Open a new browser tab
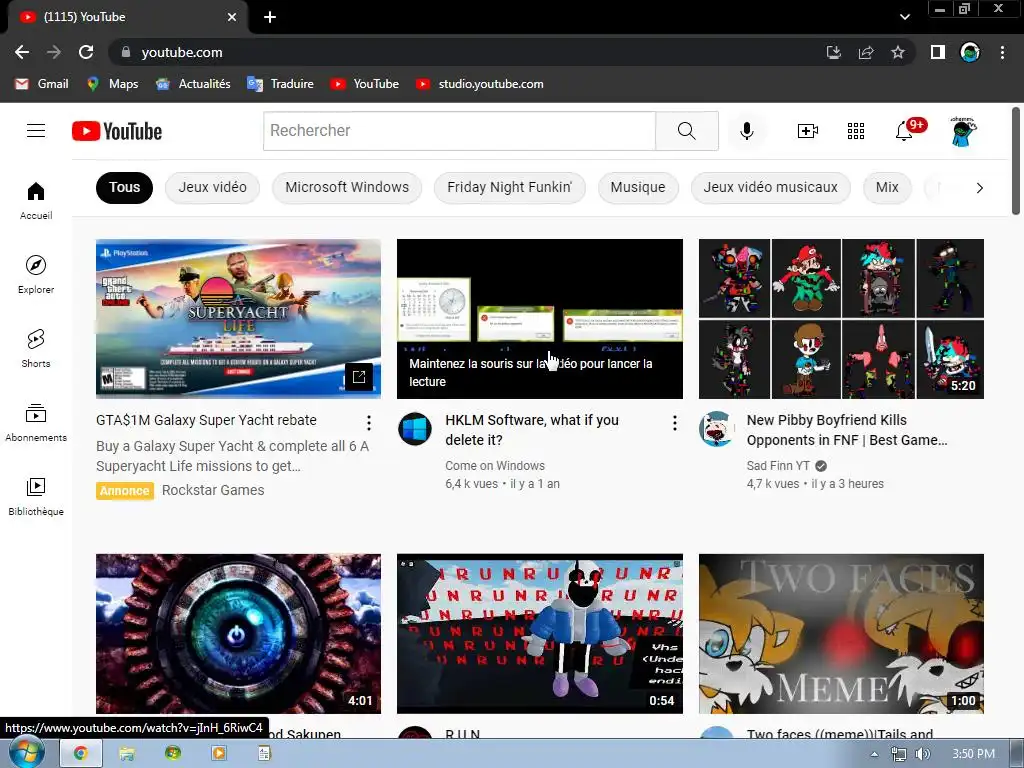 (270, 17)
